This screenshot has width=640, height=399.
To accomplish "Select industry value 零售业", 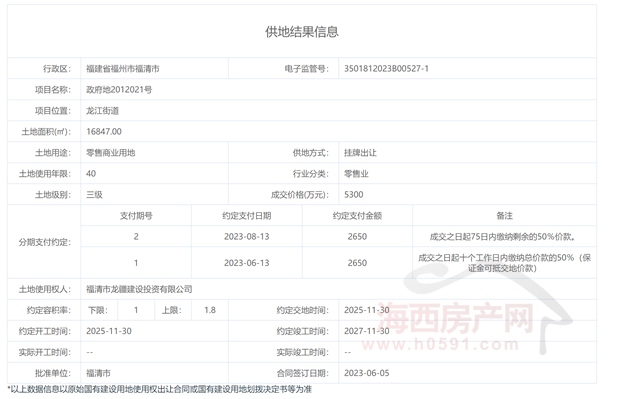I will click(356, 174).
